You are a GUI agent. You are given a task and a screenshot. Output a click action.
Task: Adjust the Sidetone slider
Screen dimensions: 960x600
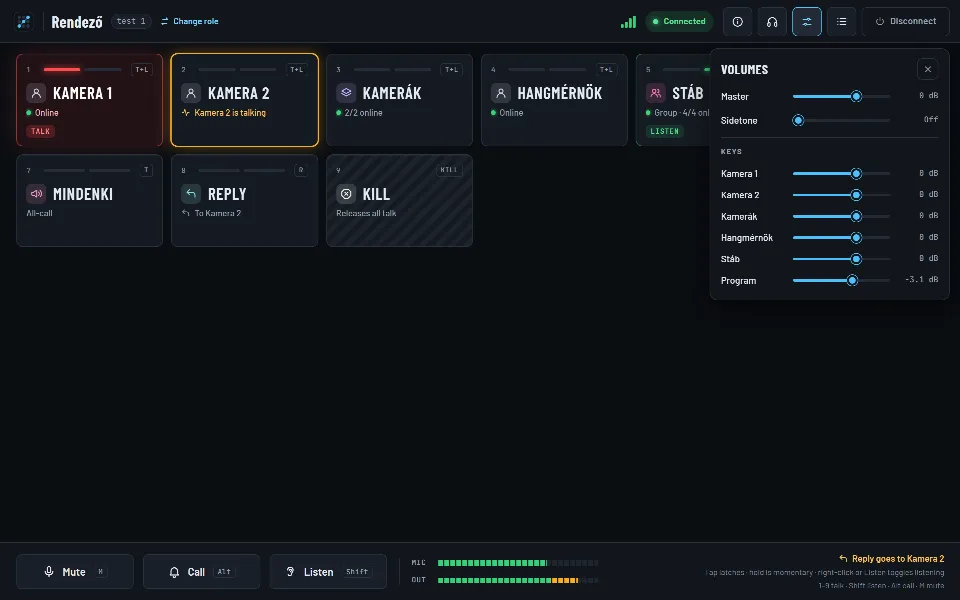click(841, 121)
